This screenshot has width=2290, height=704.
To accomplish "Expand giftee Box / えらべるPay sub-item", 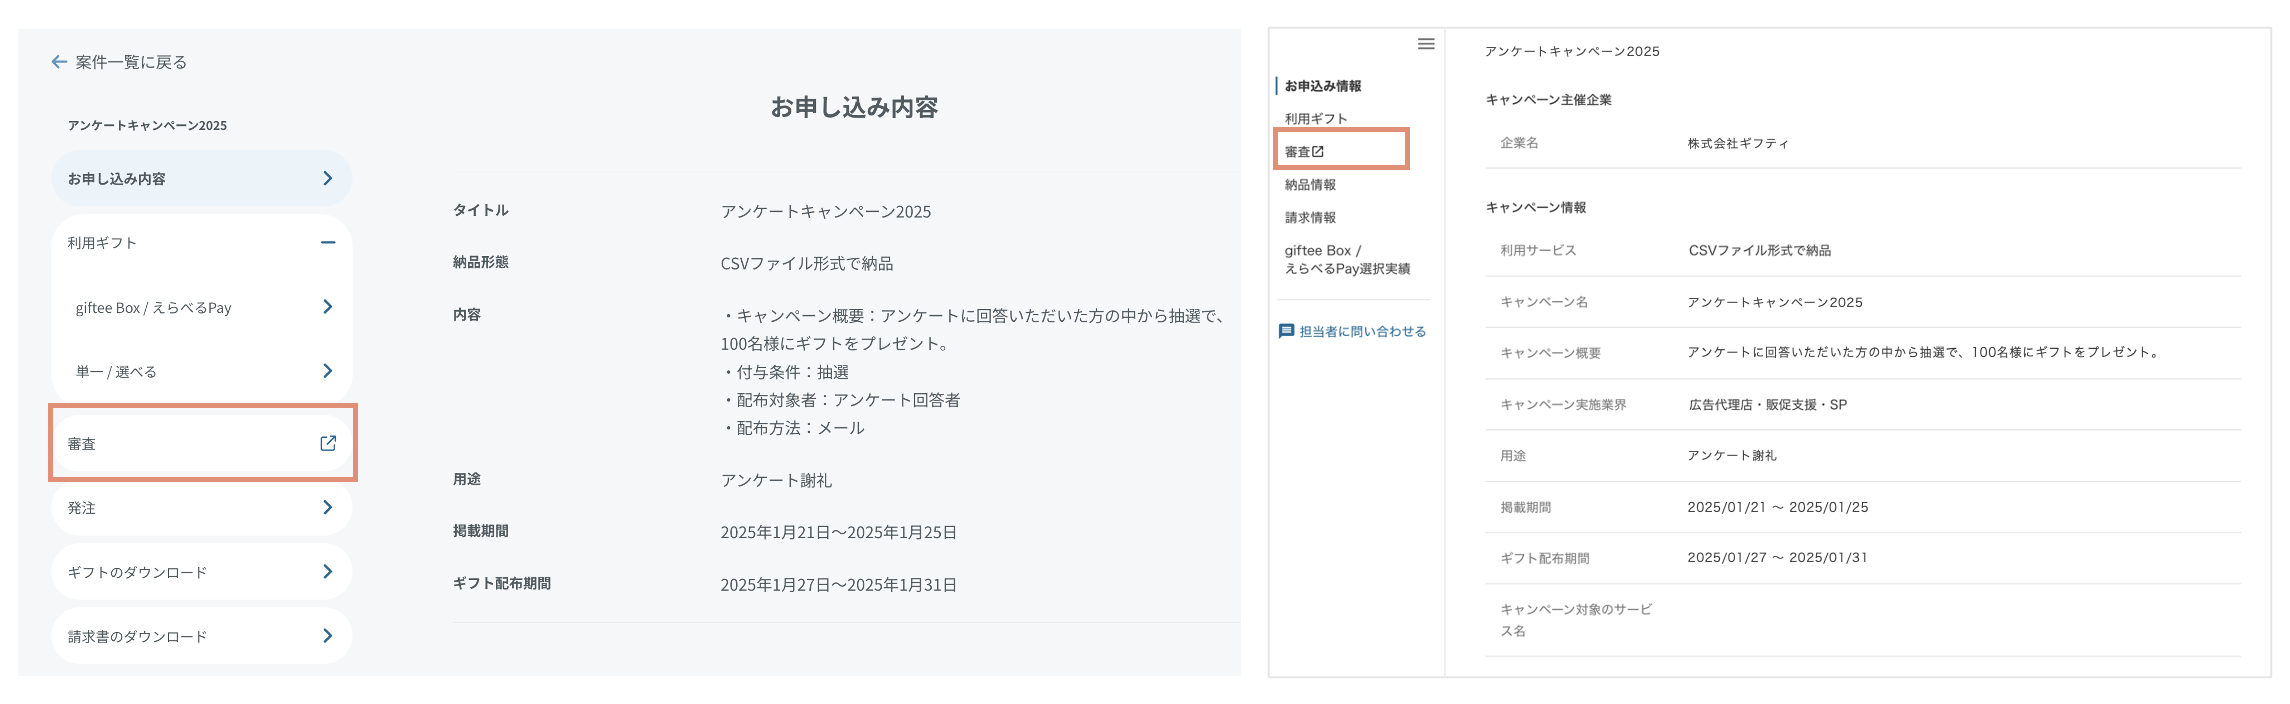I will pyautogui.click(x=327, y=307).
